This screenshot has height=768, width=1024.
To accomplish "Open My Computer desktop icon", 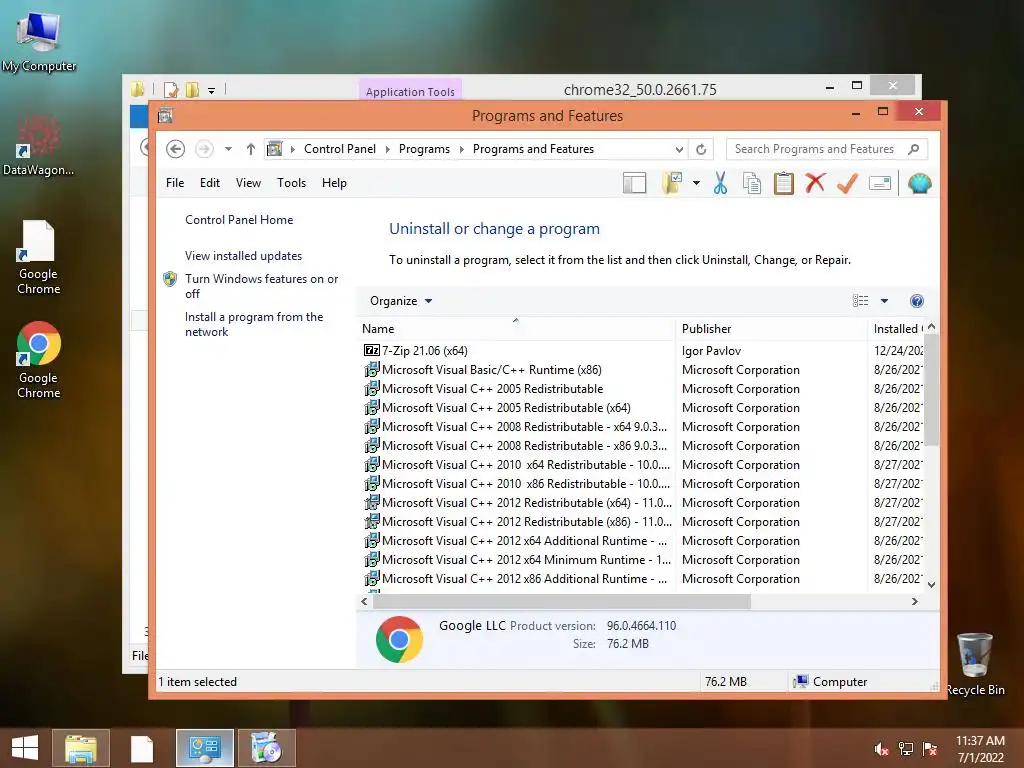I will (x=39, y=40).
